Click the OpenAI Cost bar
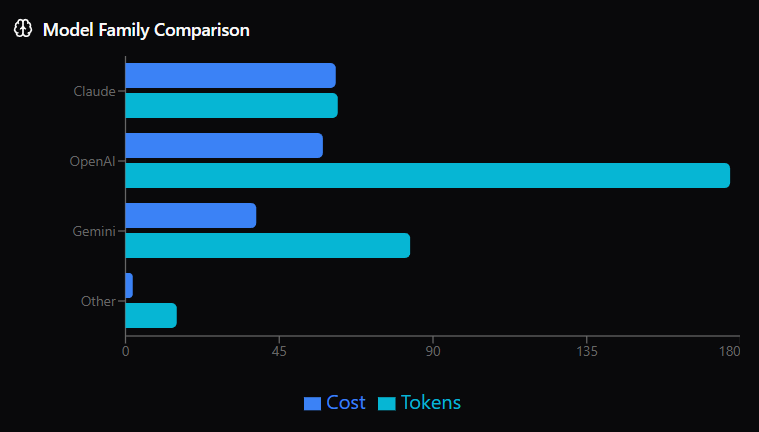 click(224, 145)
